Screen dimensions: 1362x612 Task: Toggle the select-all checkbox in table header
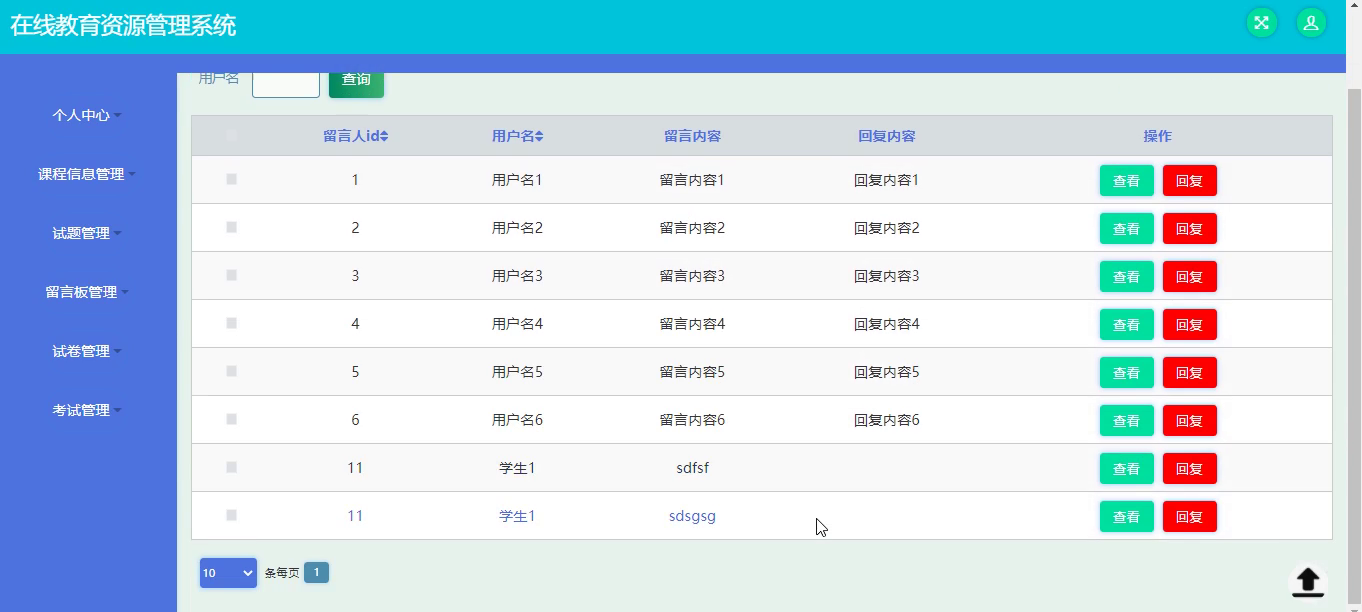[x=231, y=135]
